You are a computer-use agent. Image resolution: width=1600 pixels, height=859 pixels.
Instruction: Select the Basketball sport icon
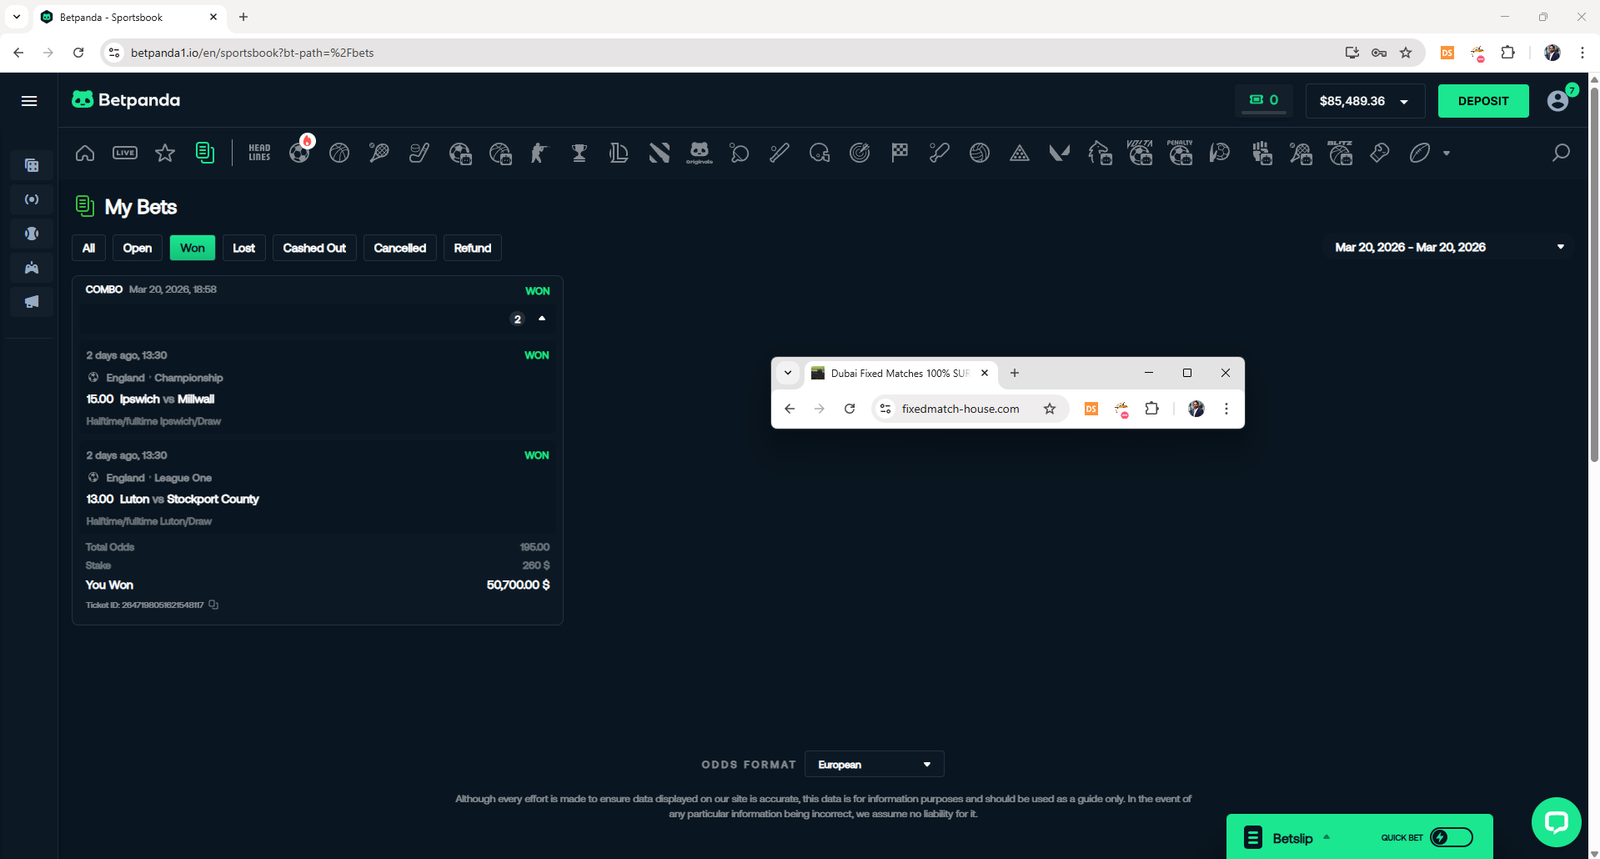point(339,153)
